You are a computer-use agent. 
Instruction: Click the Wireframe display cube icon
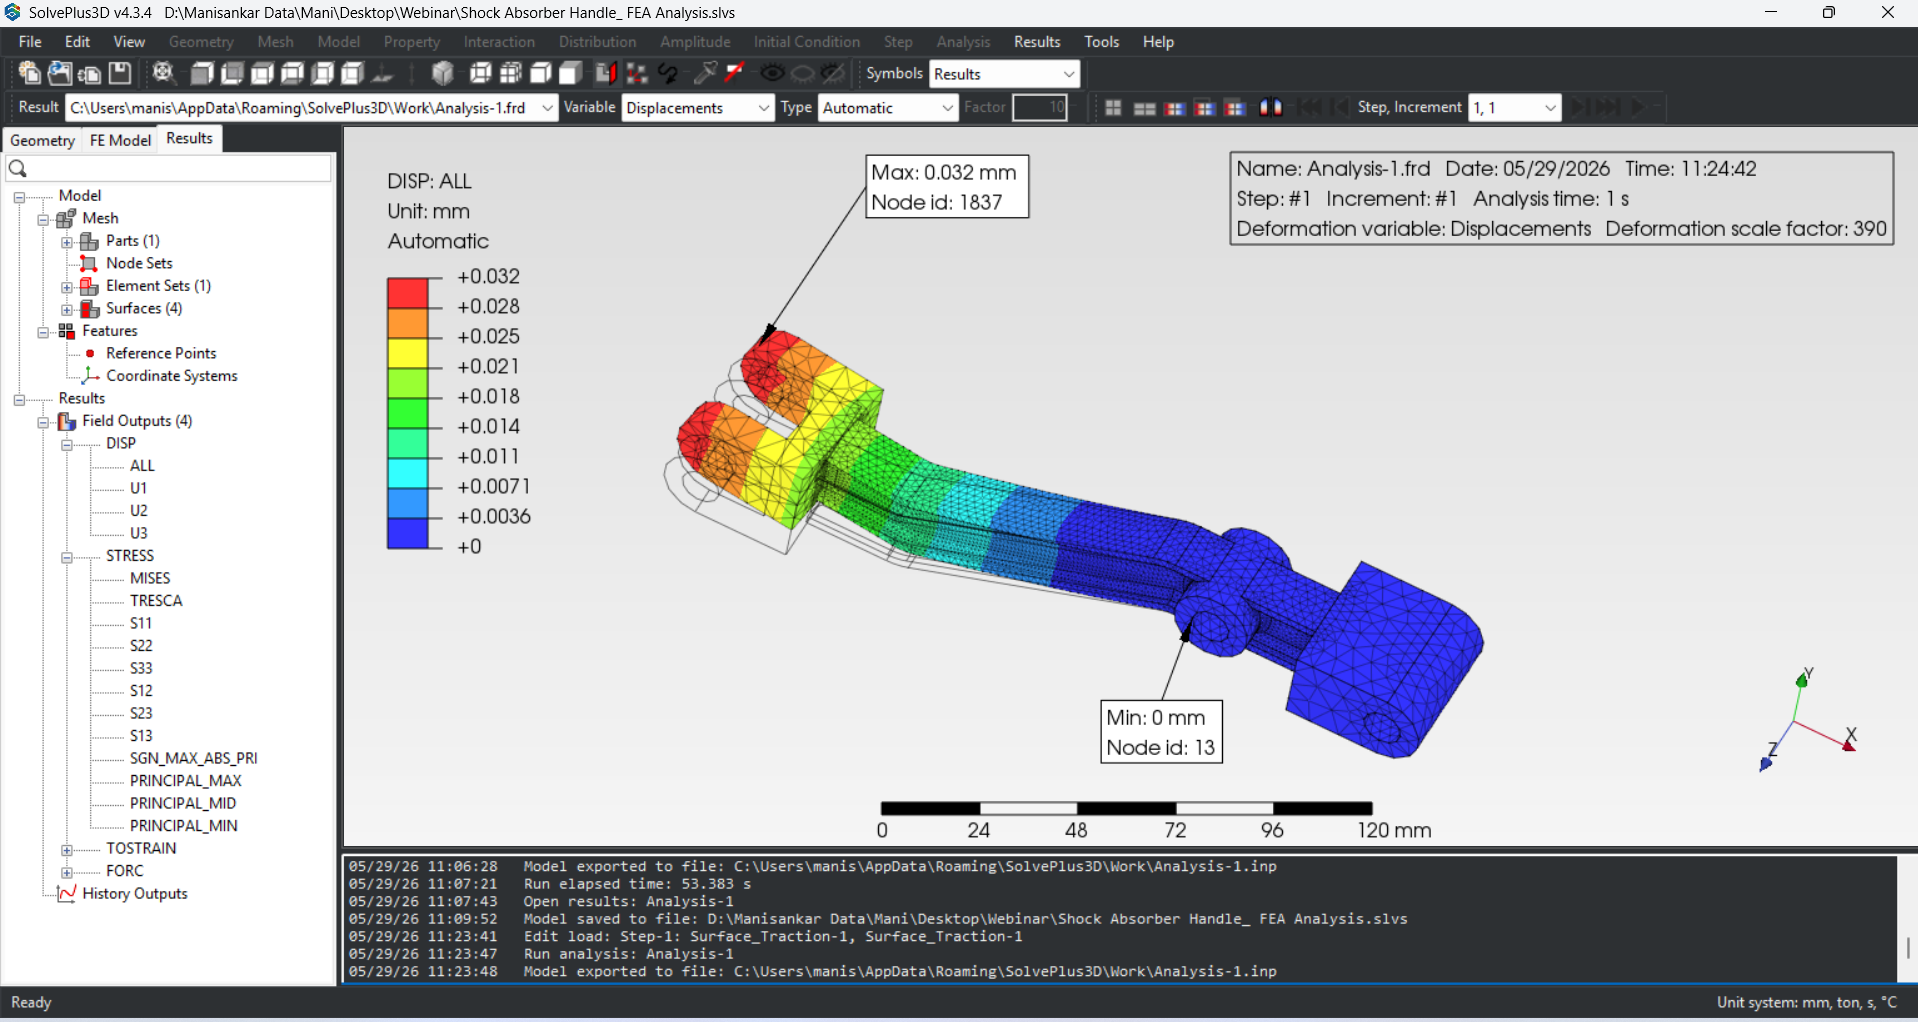(481, 73)
